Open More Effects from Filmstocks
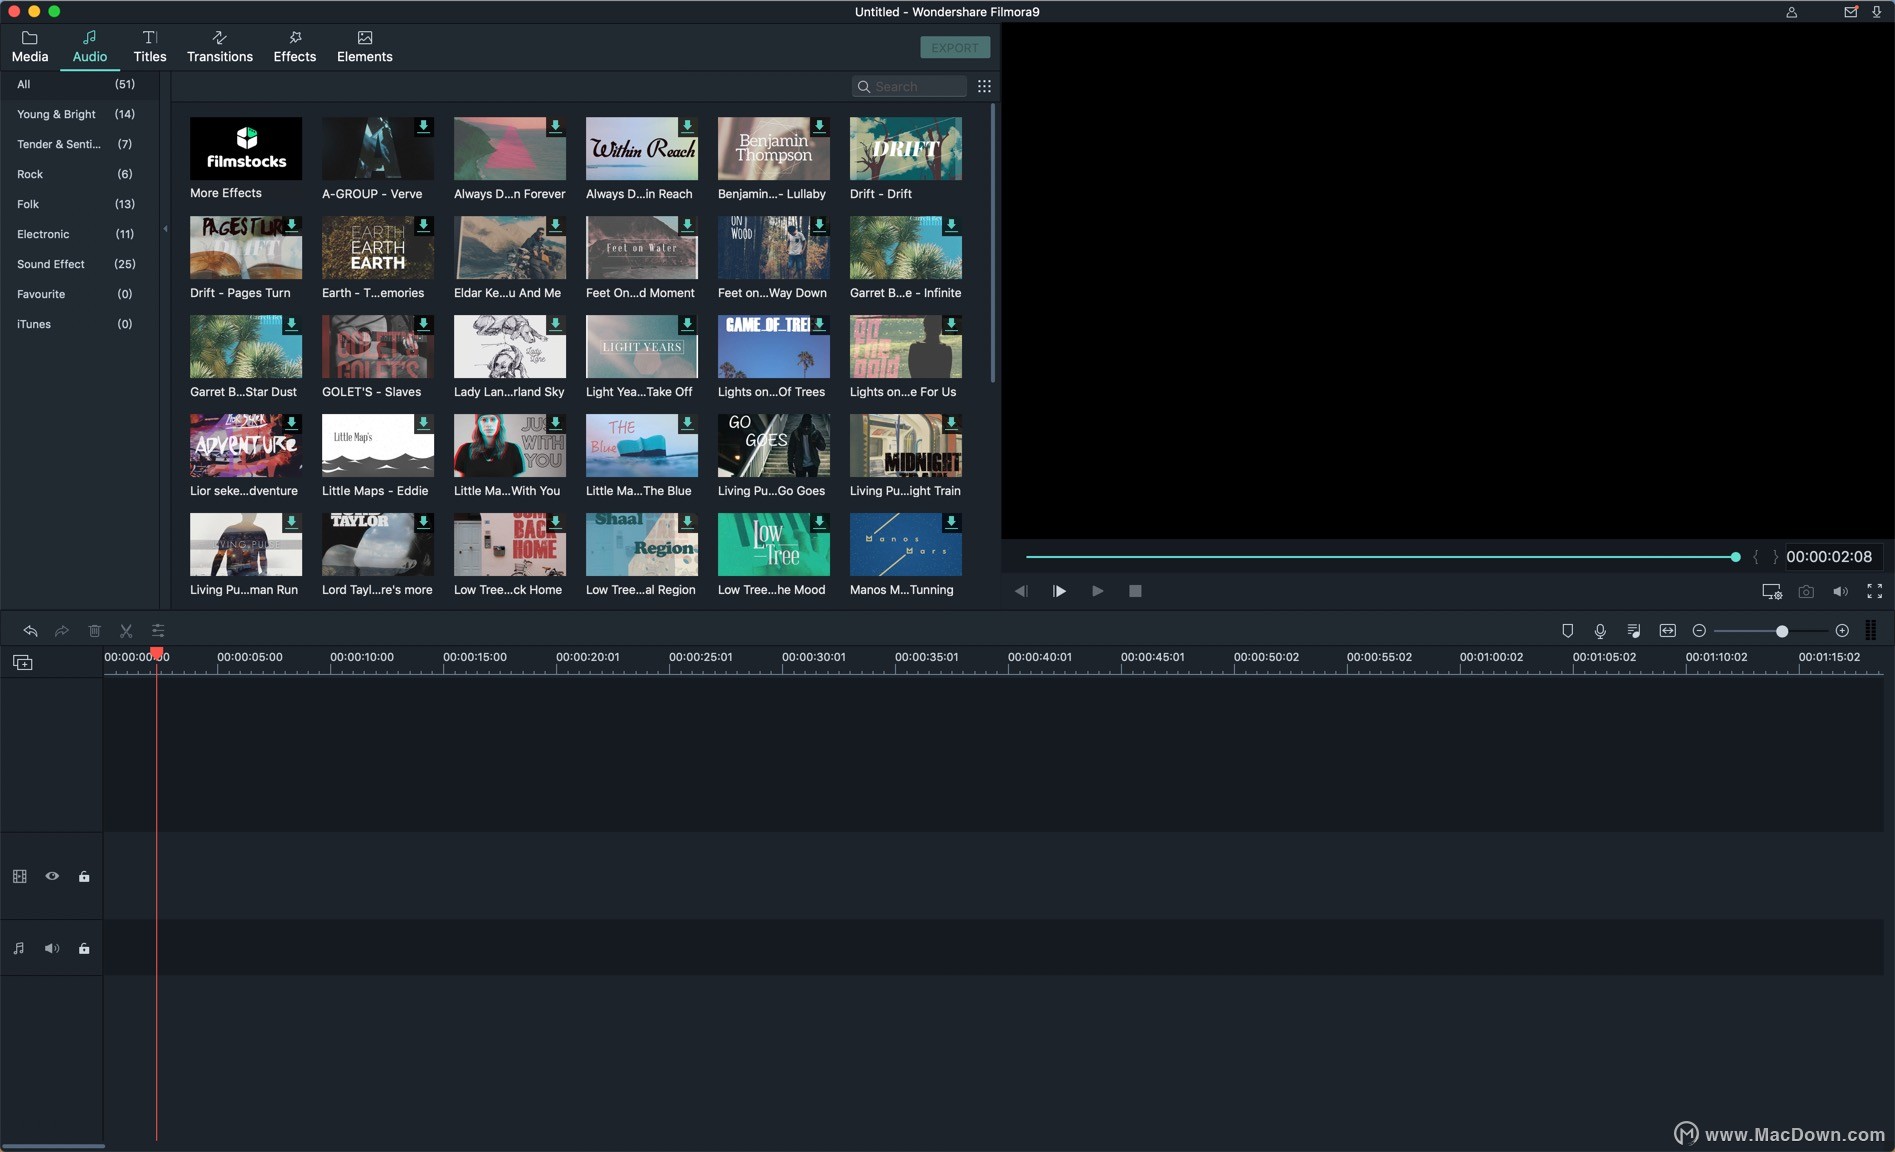1895x1152 pixels. pyautogui.click(x=245, y=148)
